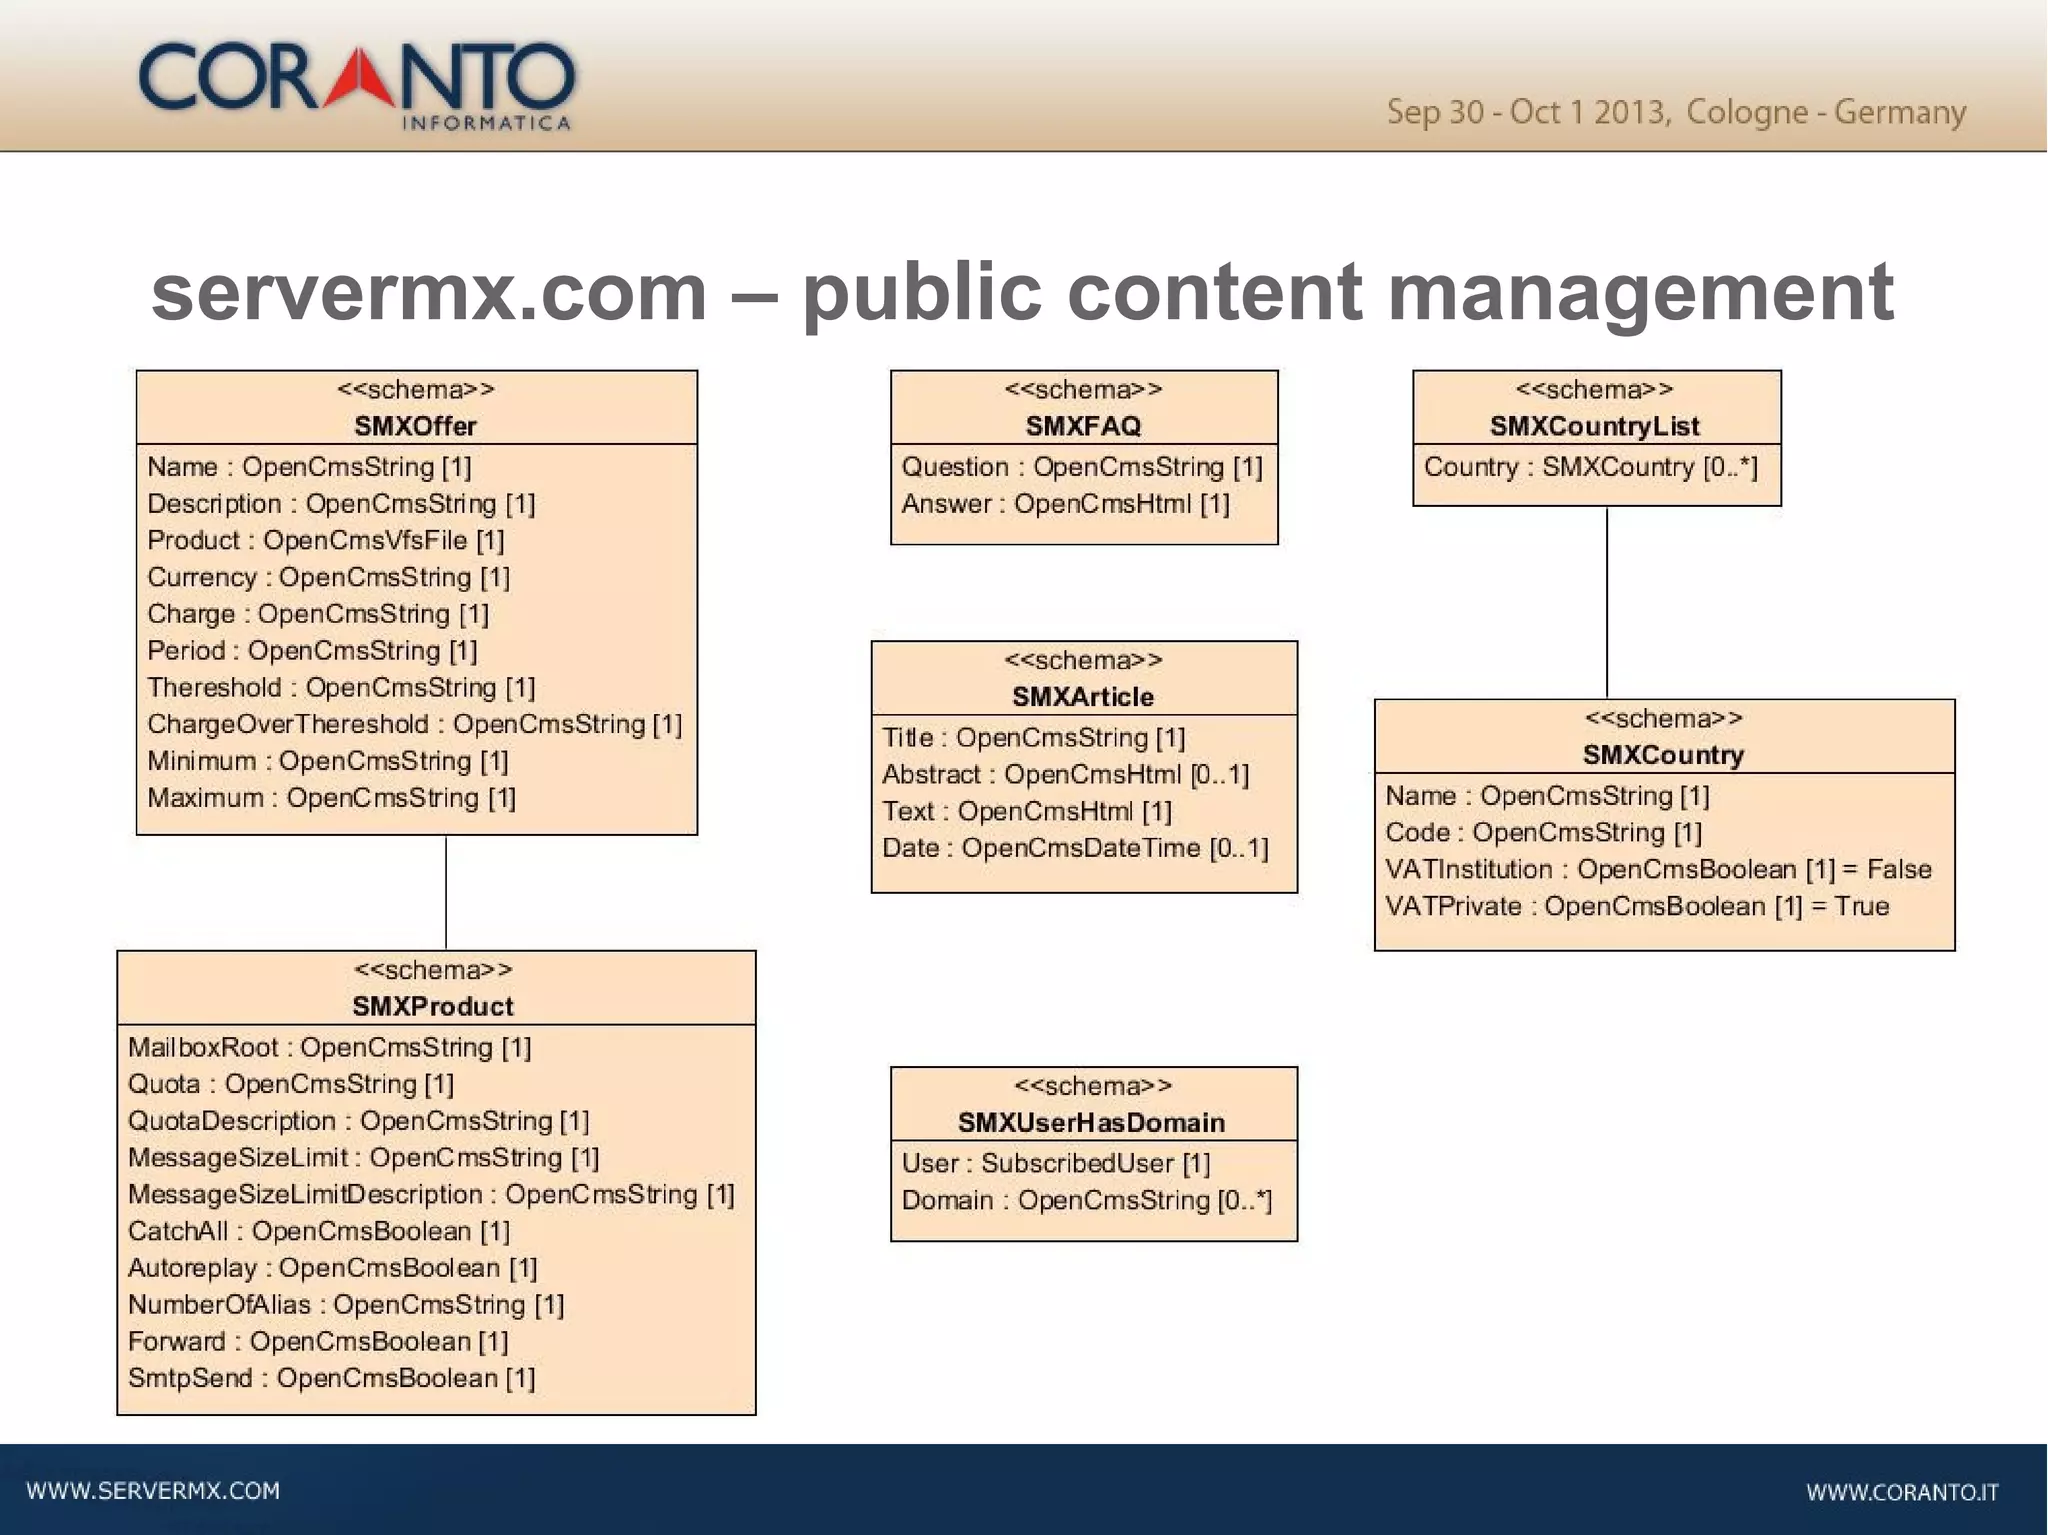Image resolution: width=2048 pixels, height=1535 pixels.
Task: Click 'VATInstitution : OpenCmsBoolean [1] = False'
Action: pyautogui.click(x=1659, y=870)
